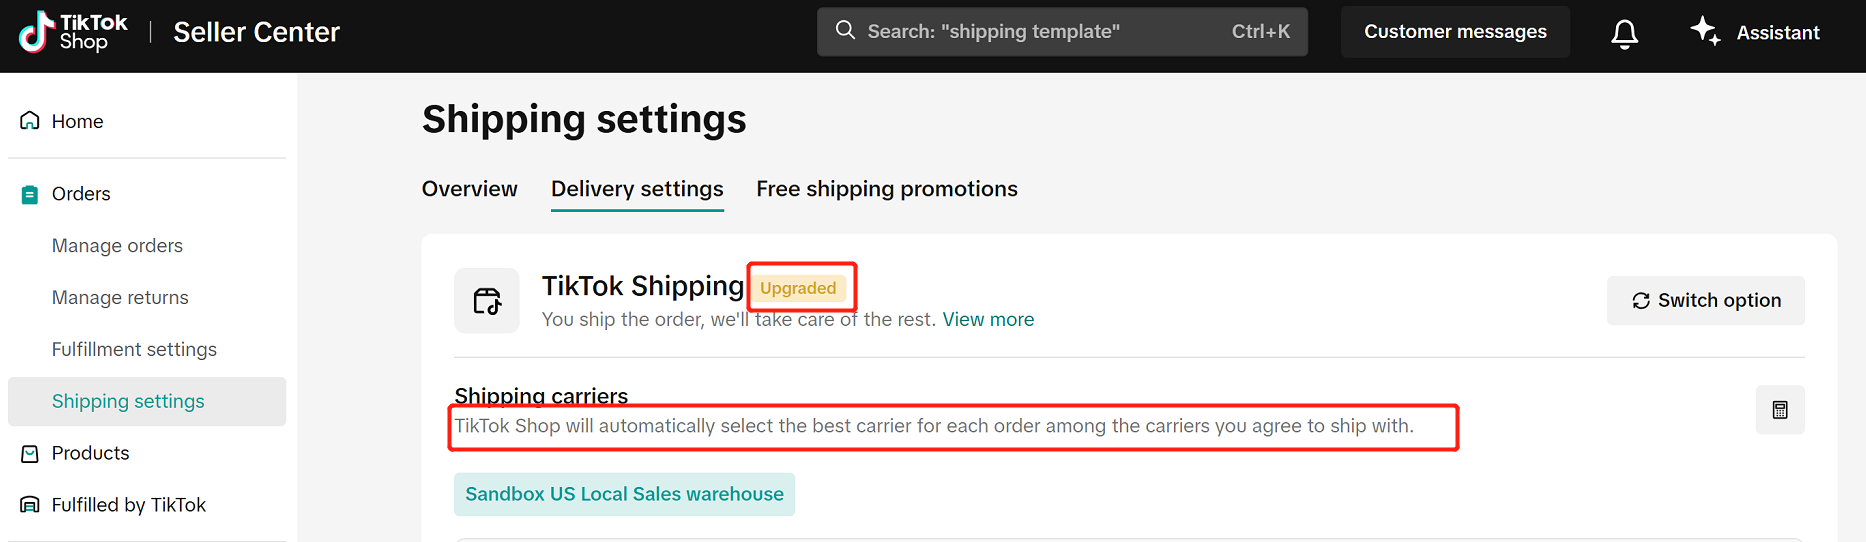This screenshot has width=1866, height=542.
Task: Click the calculator icon beside Shipping carriers
Action: 1780,410
